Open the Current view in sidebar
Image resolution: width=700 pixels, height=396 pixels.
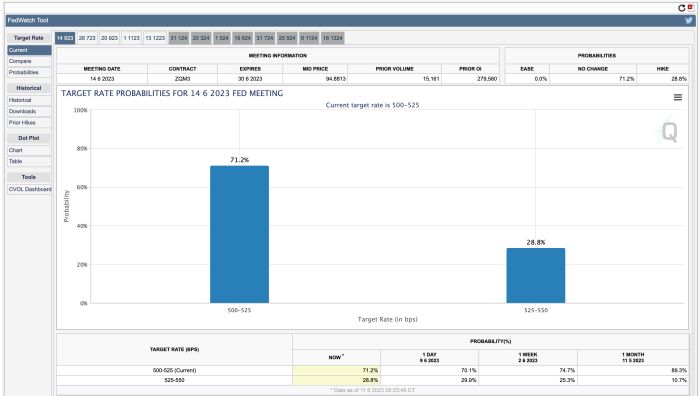click(x=29, y=50)
